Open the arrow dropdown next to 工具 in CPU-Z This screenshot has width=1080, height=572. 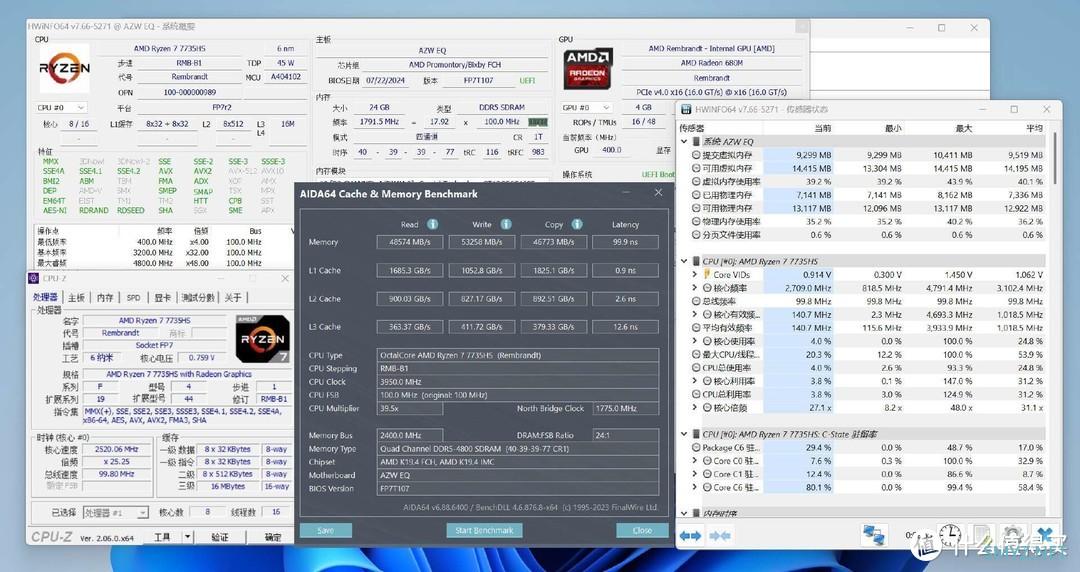(x=187, y=537)
